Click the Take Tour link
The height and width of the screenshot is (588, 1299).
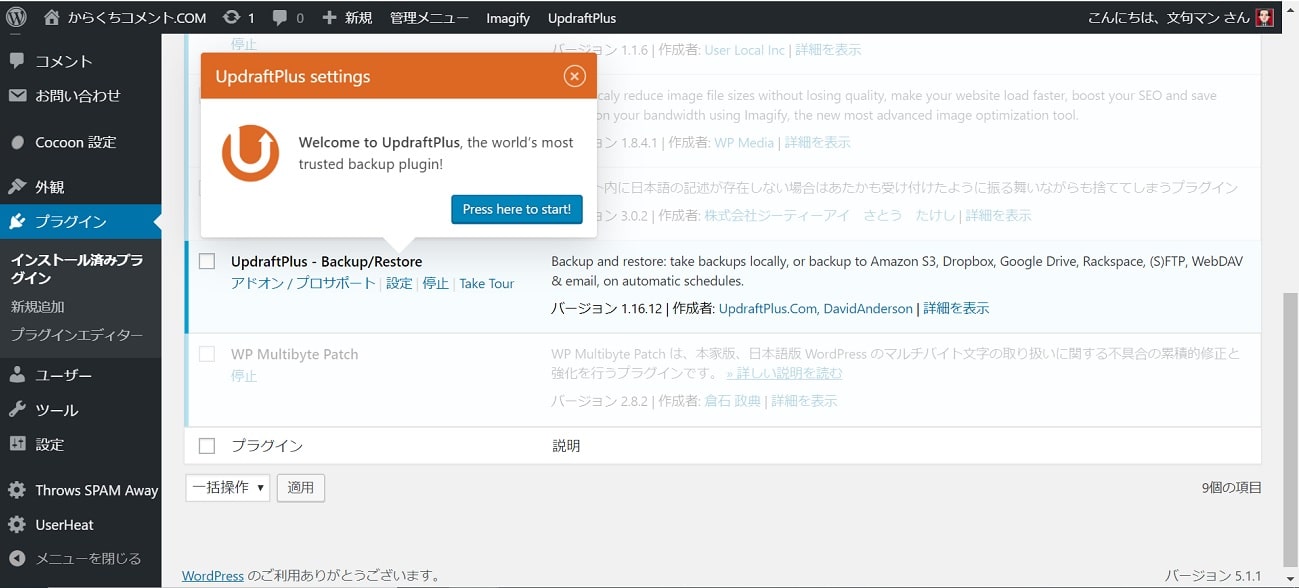coord(486,283)
